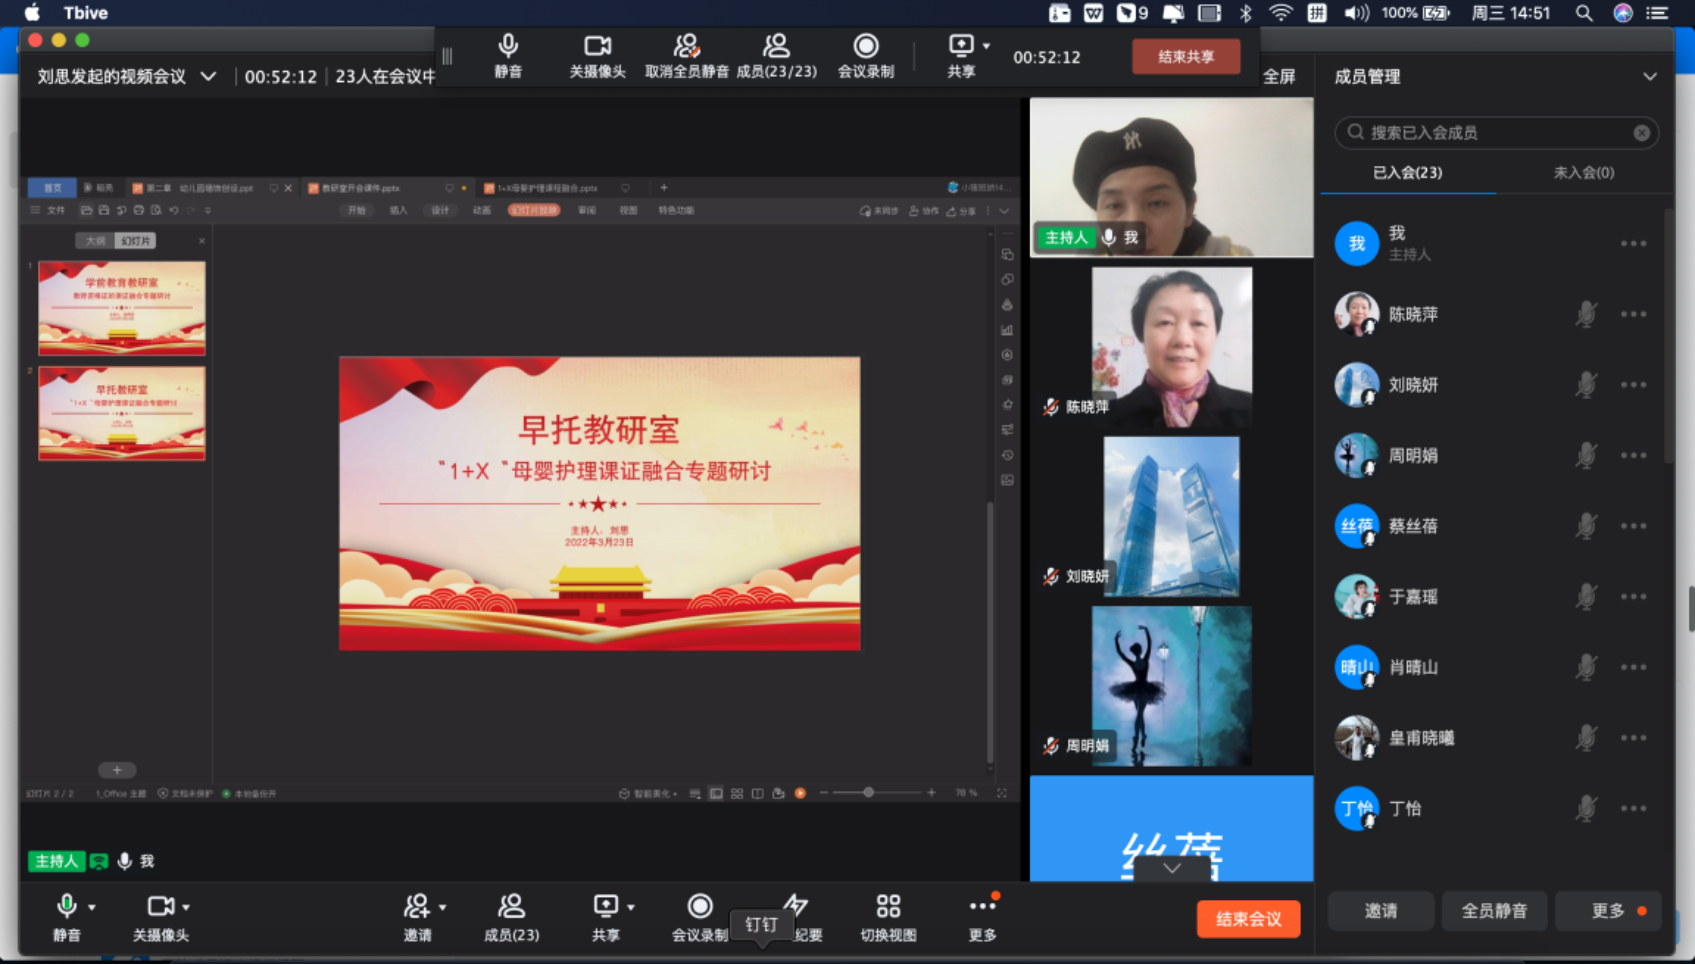Select 周明娟 ballerina video tile
This screenshot has width=1695, height=965.
pyautogui.click(x=1171, y=686)
